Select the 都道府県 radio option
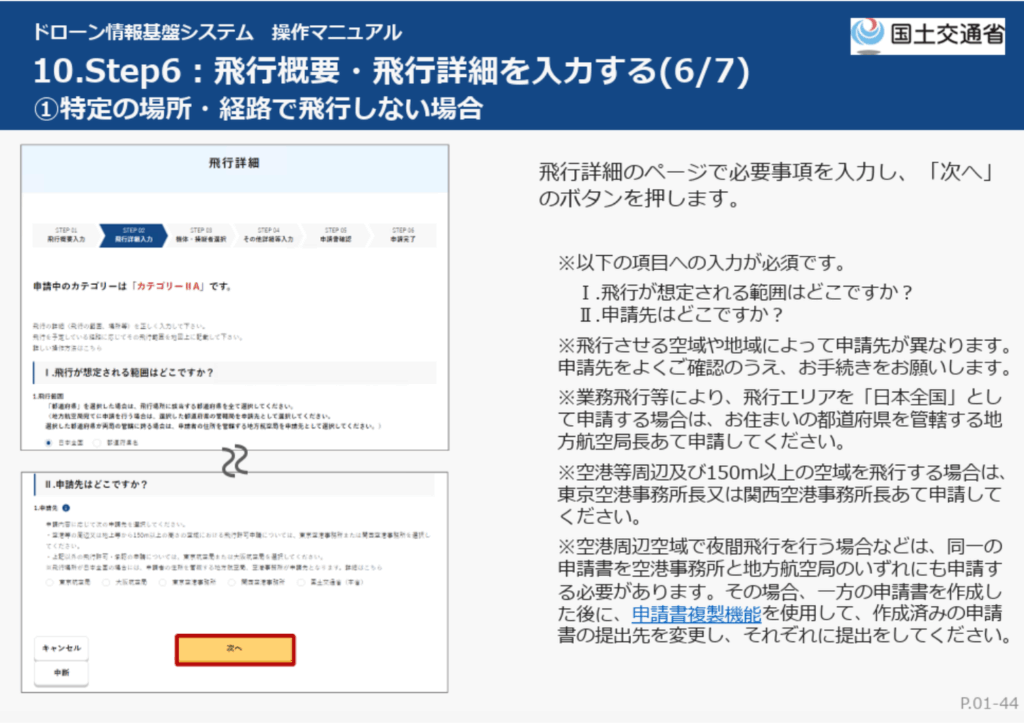Image resolution: width=1024 pixels, height=724 pixels. pyautogui.click(x=97, y=441)
